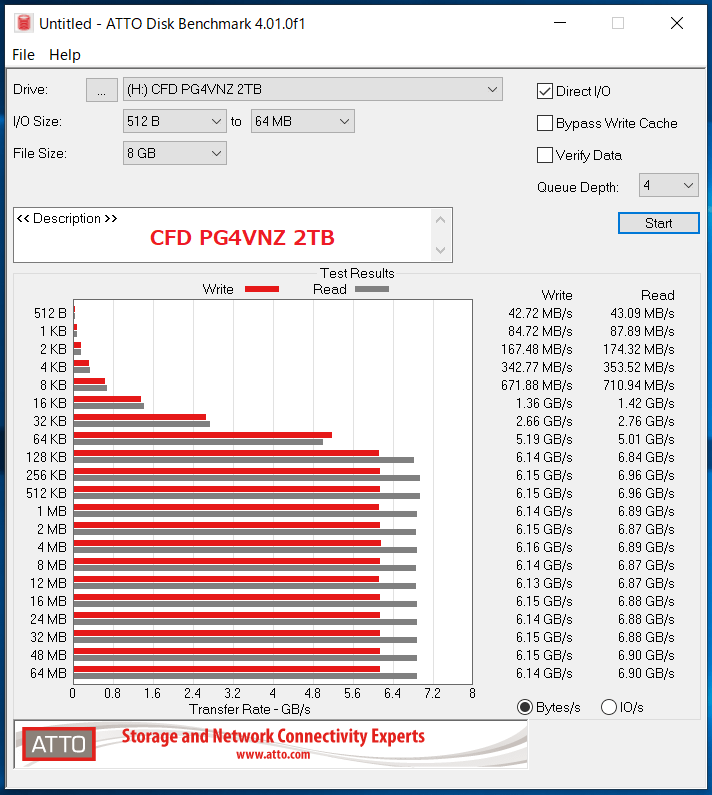This screenshot has height=795, width=712.
Task: Click the gray Read legend swatch
Action: [x=372, y=289]
